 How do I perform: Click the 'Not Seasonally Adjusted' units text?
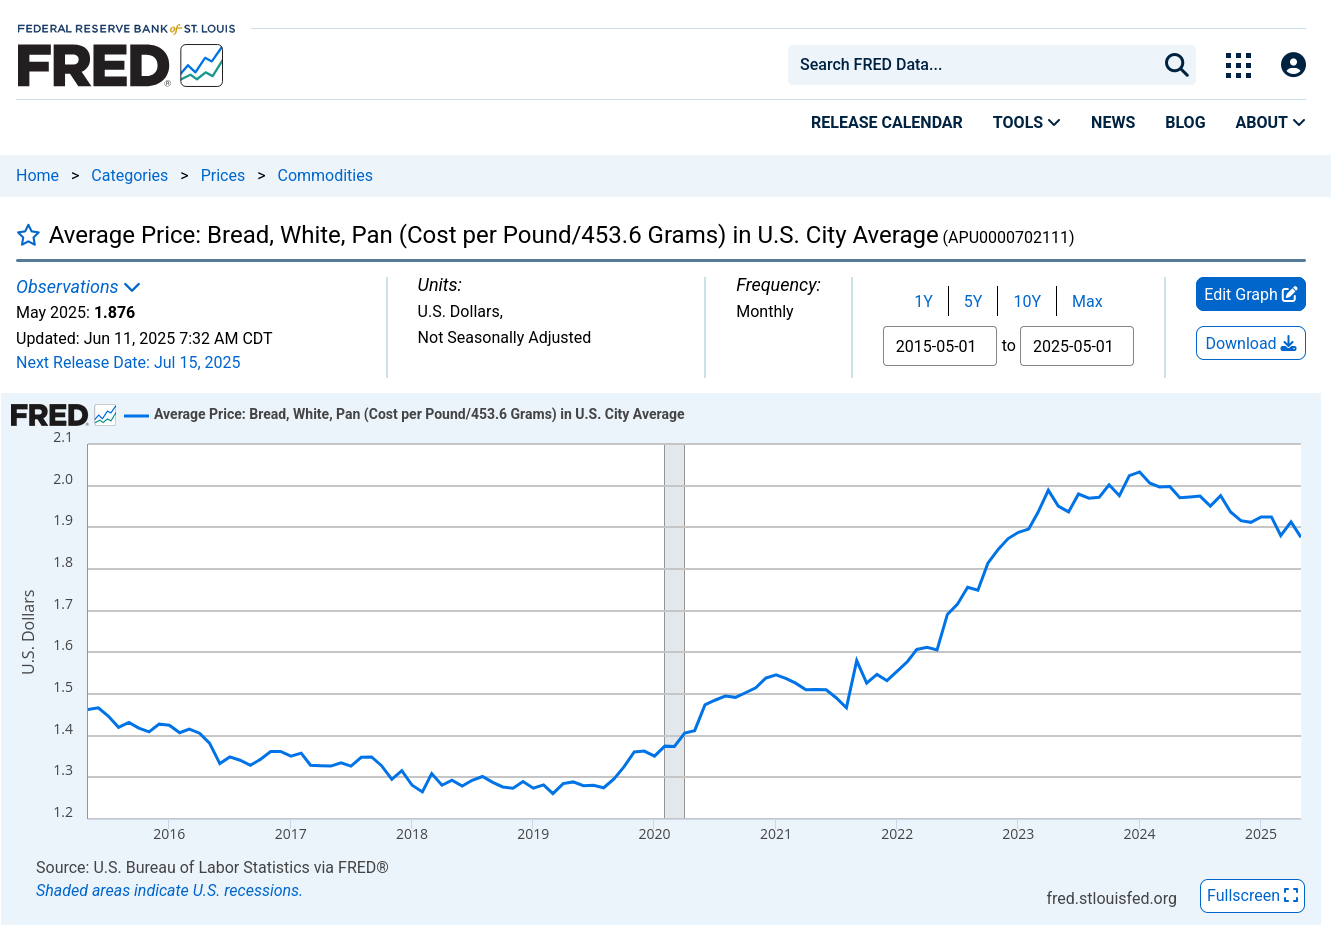(x=504, y=337)
